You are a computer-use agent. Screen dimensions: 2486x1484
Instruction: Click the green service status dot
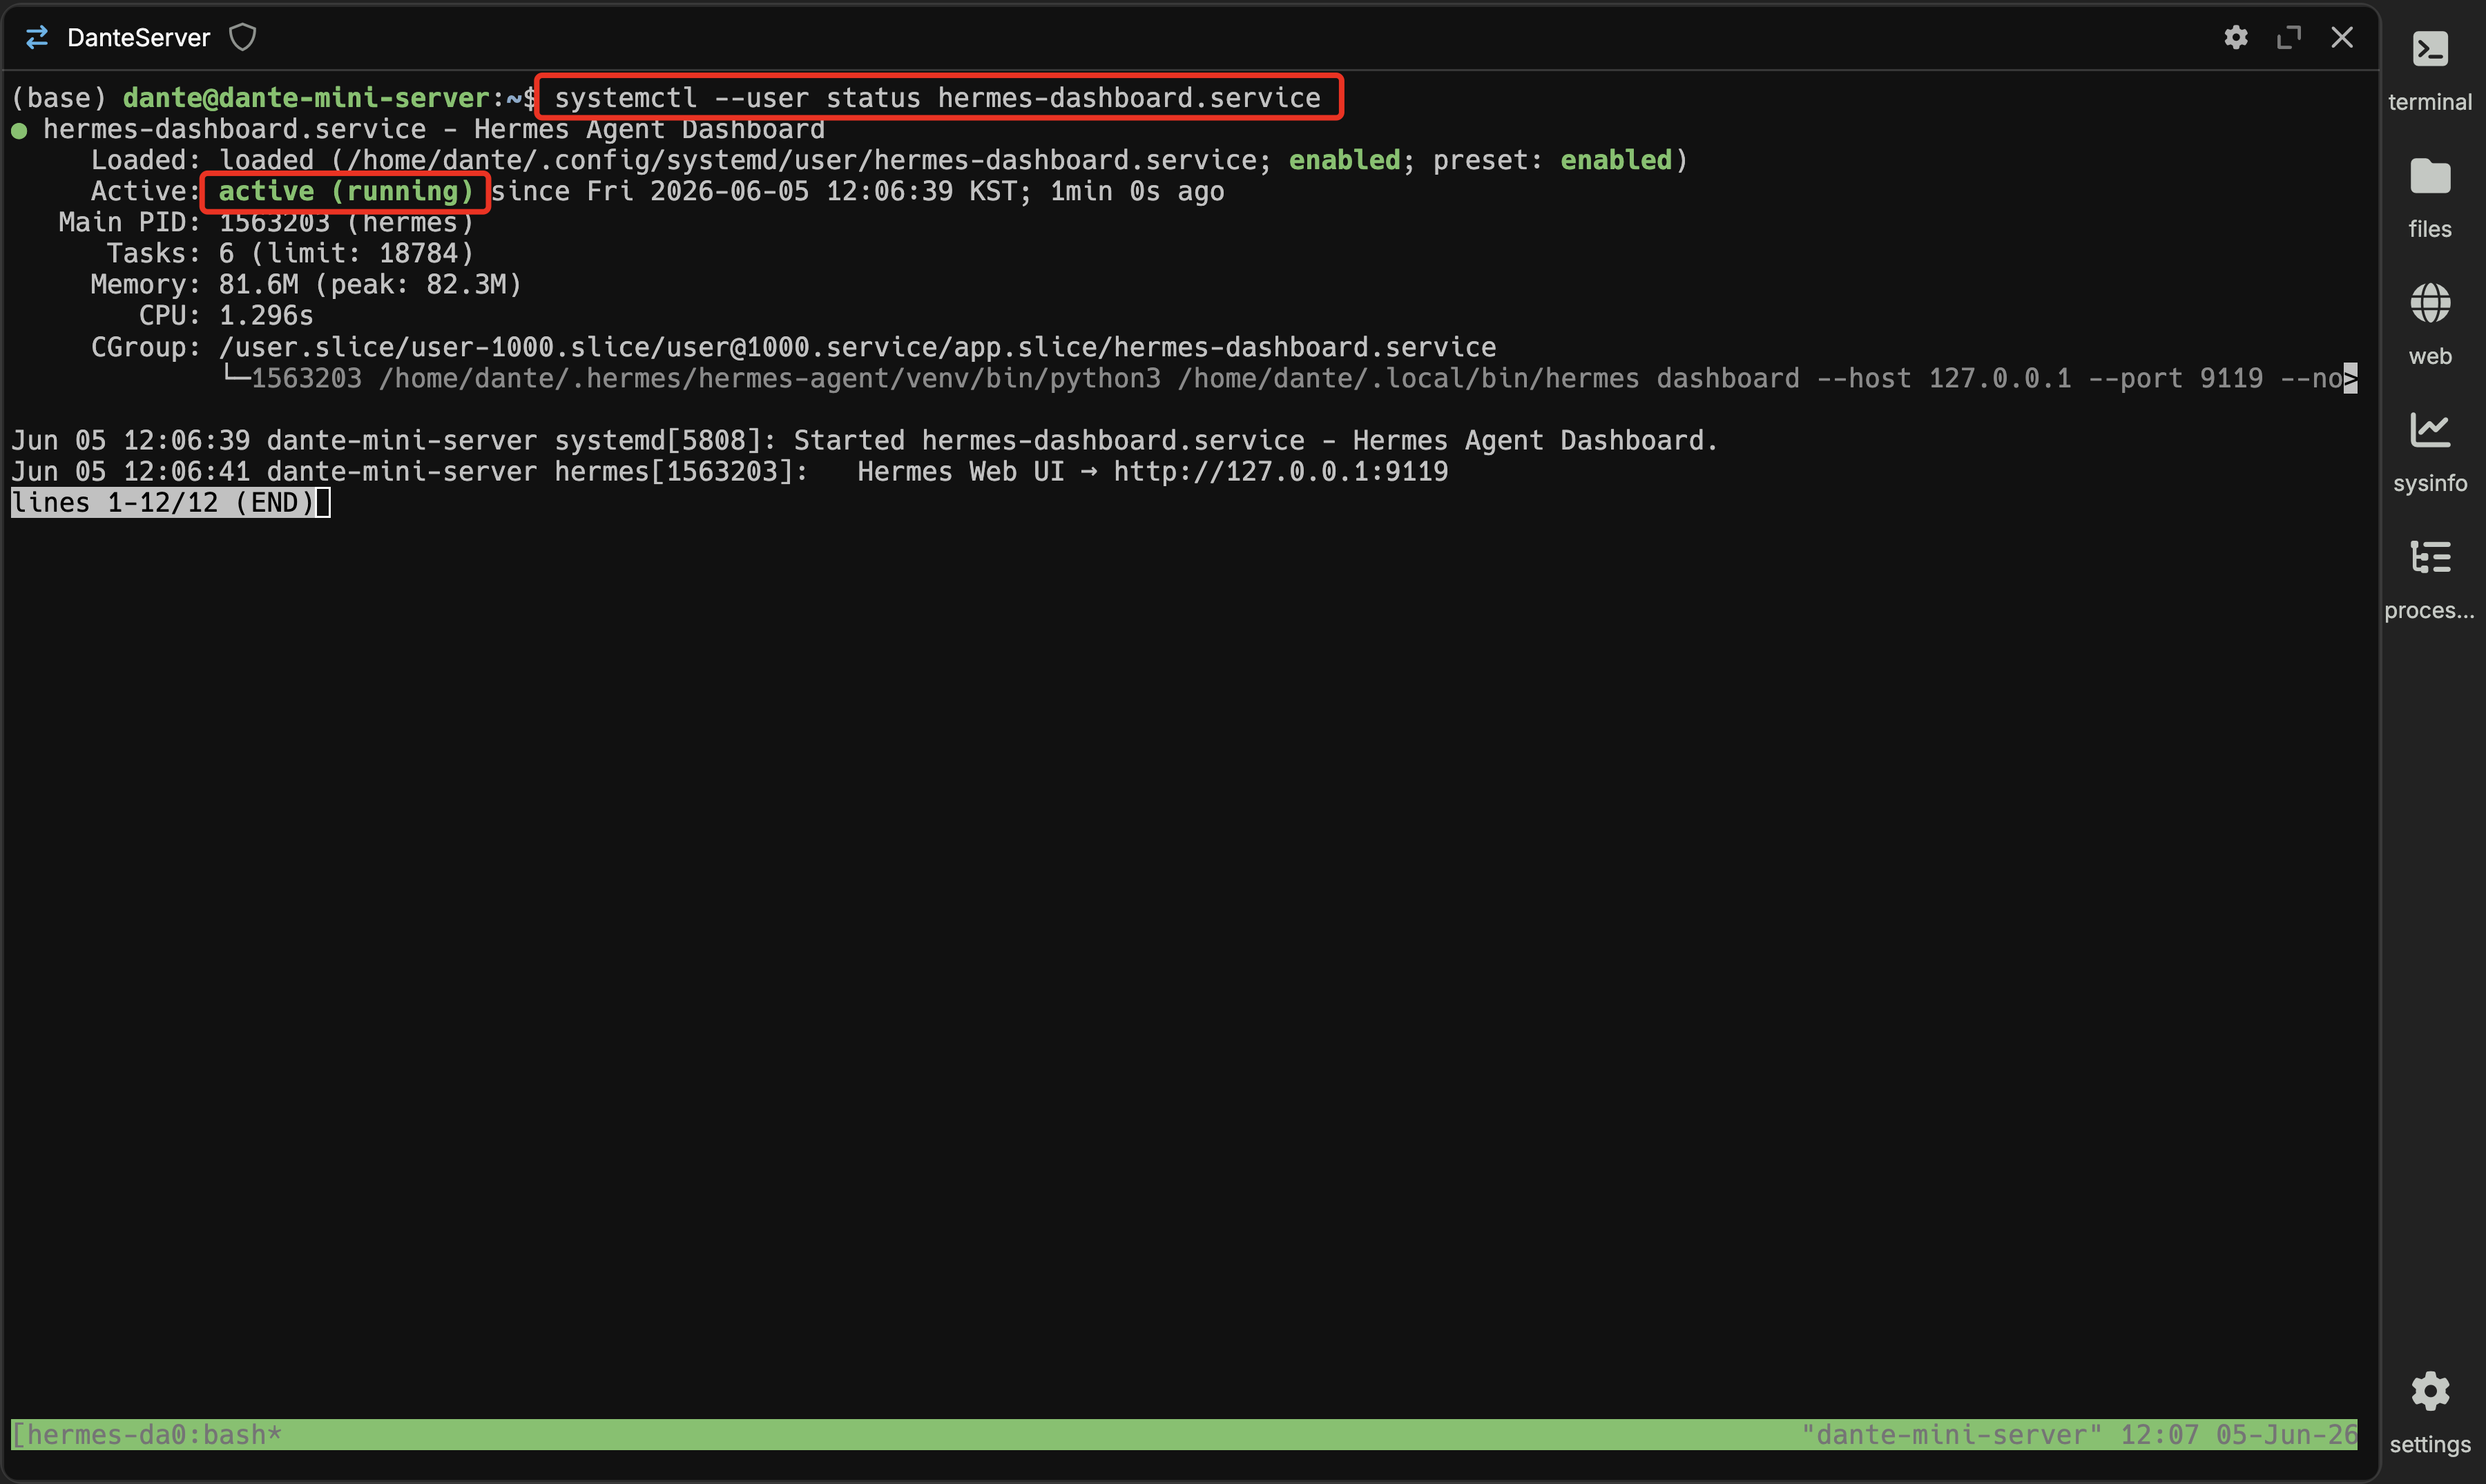pos(19,130)
